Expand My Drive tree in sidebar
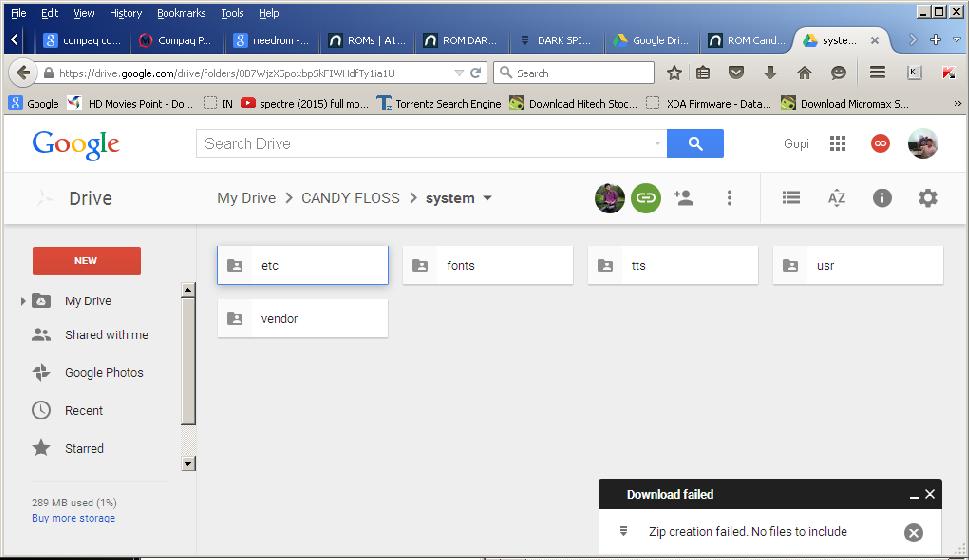 coord(24,301)
